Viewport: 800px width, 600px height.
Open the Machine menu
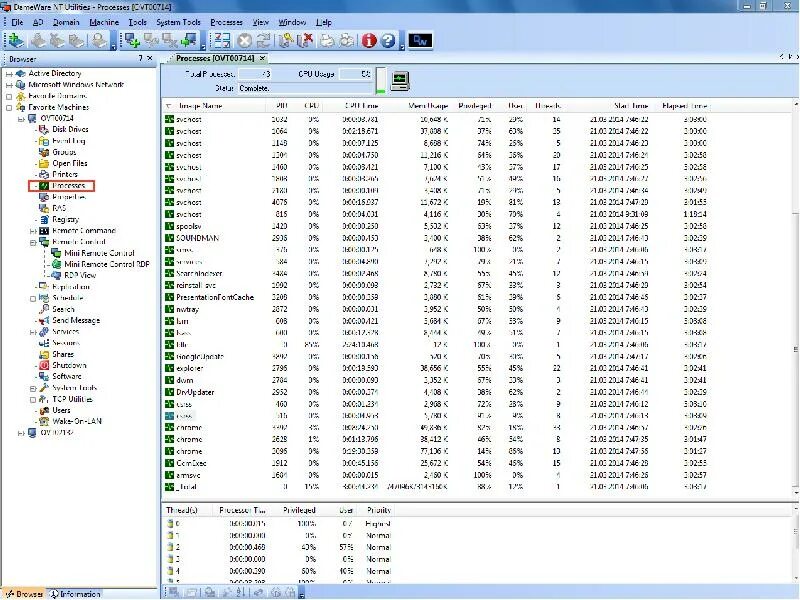[x=104, y=22]
